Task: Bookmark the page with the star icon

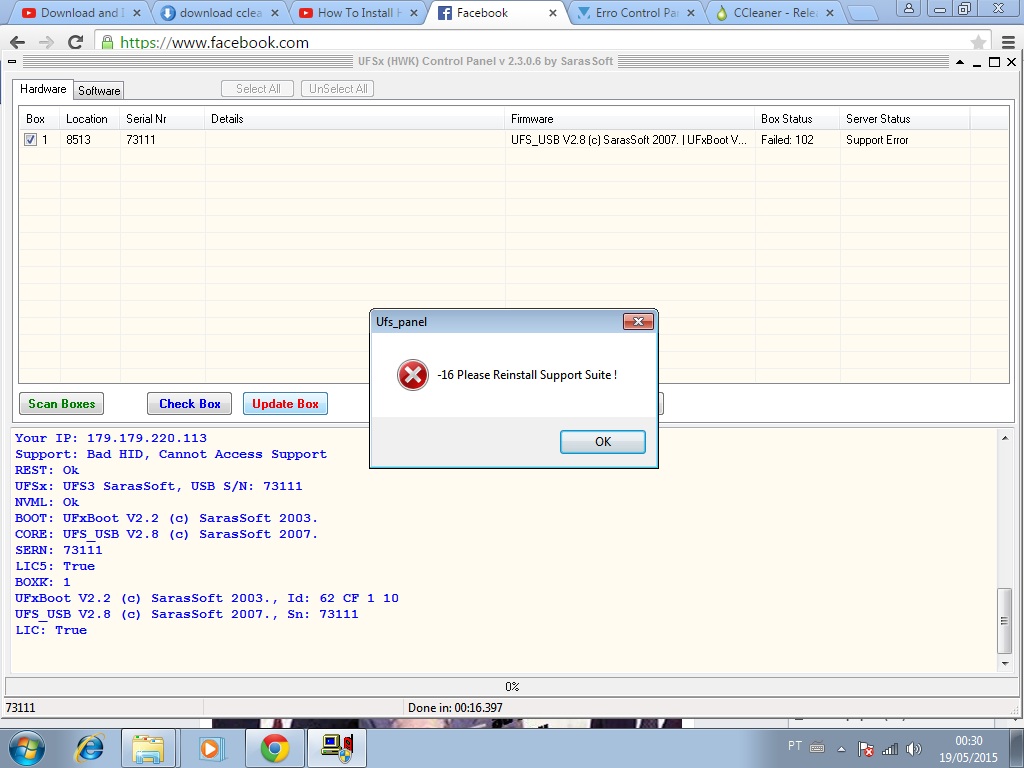Action: [978, 42]
